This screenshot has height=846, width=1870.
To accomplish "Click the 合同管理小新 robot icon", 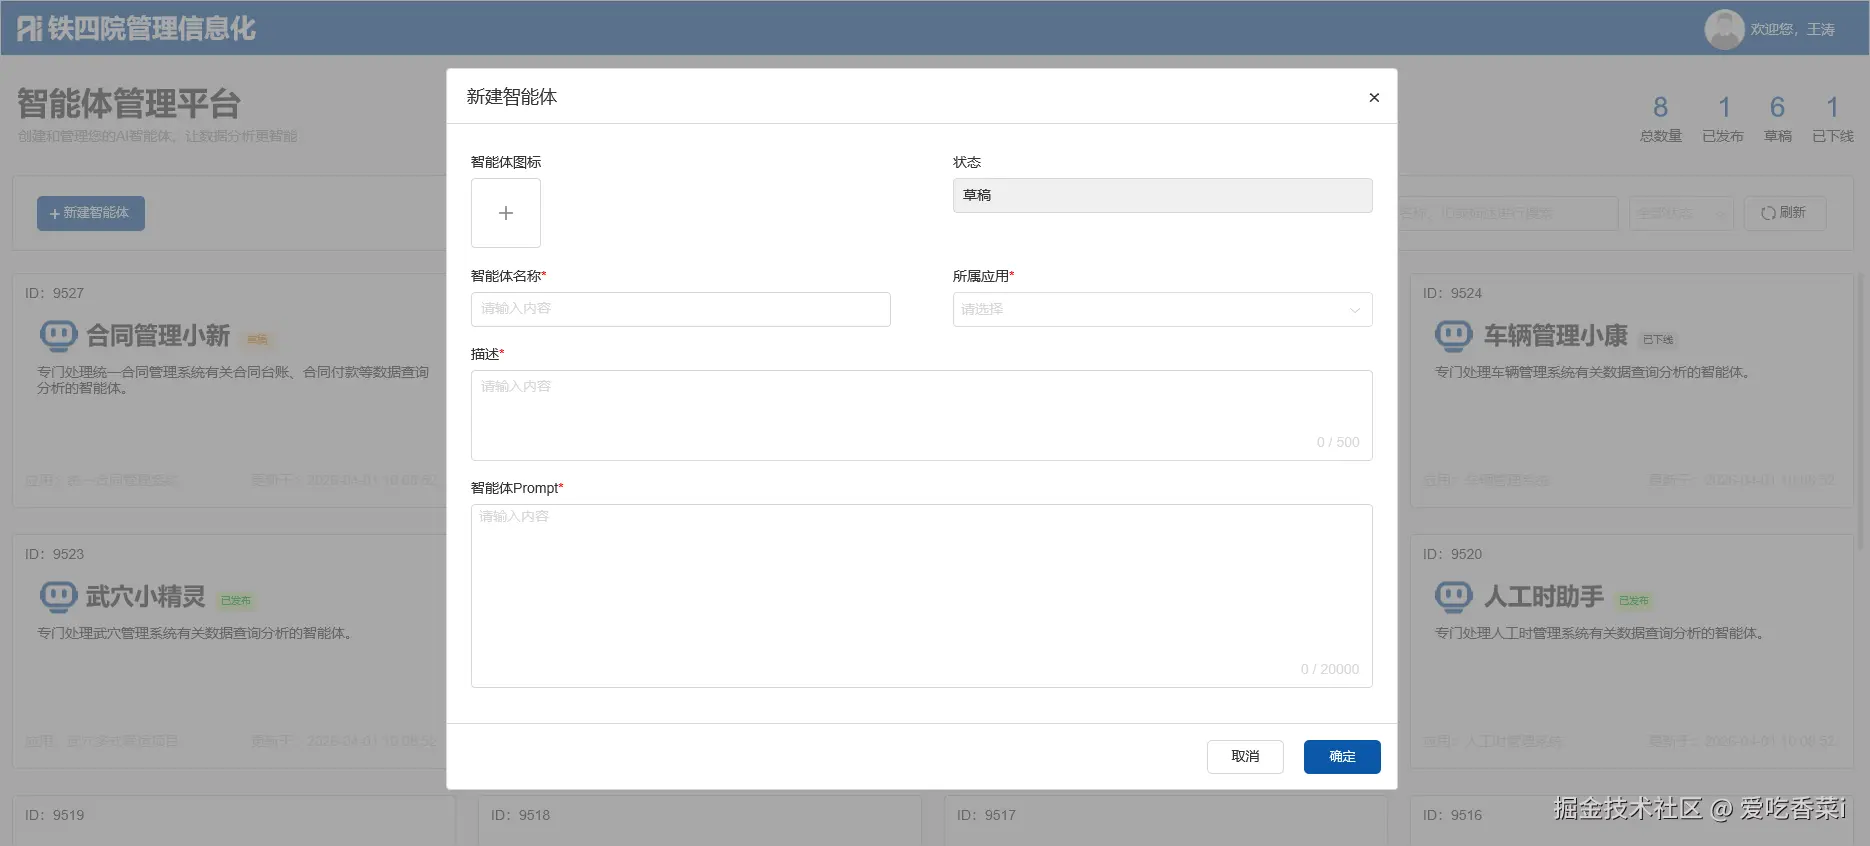I will point(58,336).
